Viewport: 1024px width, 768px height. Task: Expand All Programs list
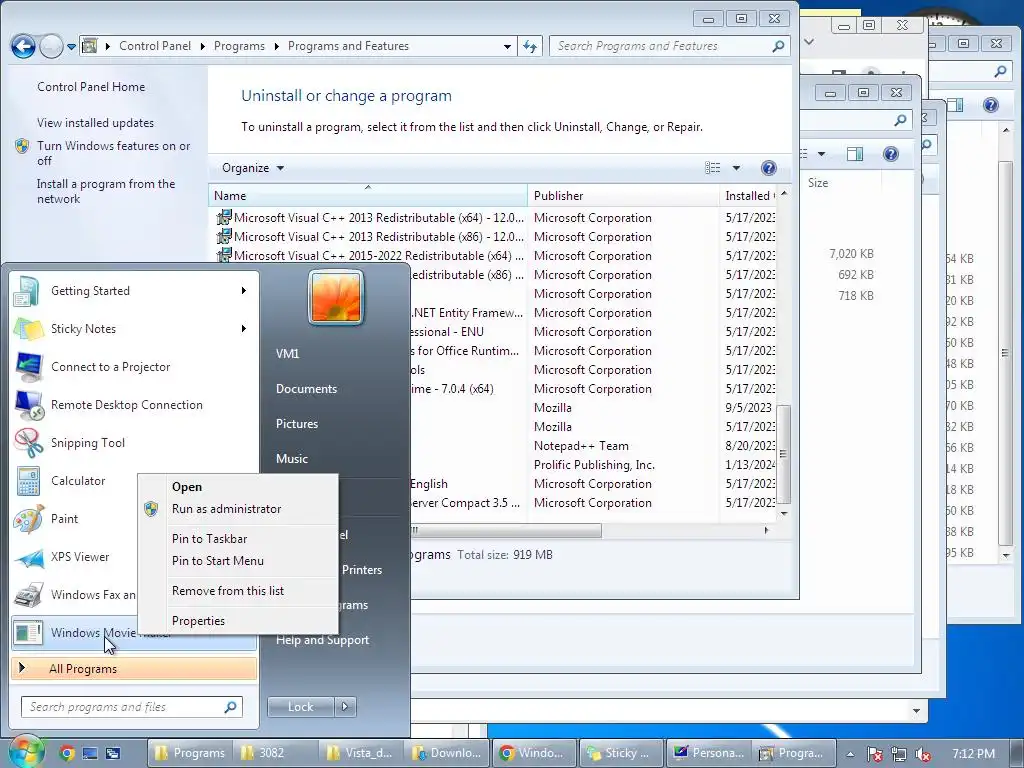click(134, 669)
